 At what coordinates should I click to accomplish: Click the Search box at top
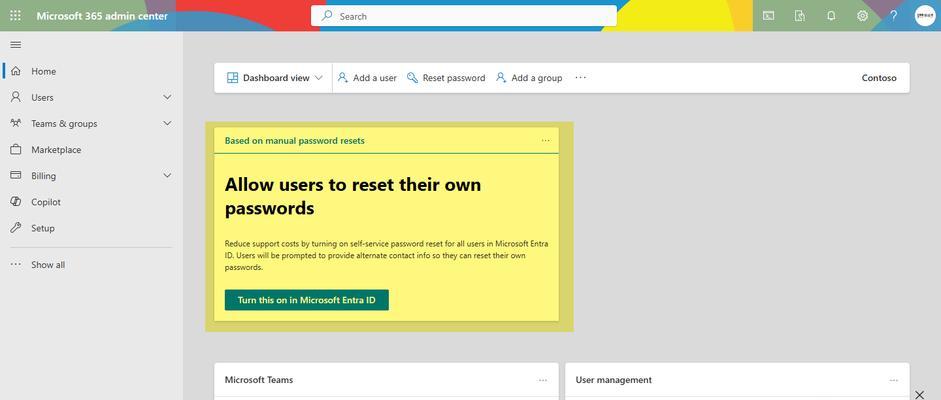(x=463, y=16)
